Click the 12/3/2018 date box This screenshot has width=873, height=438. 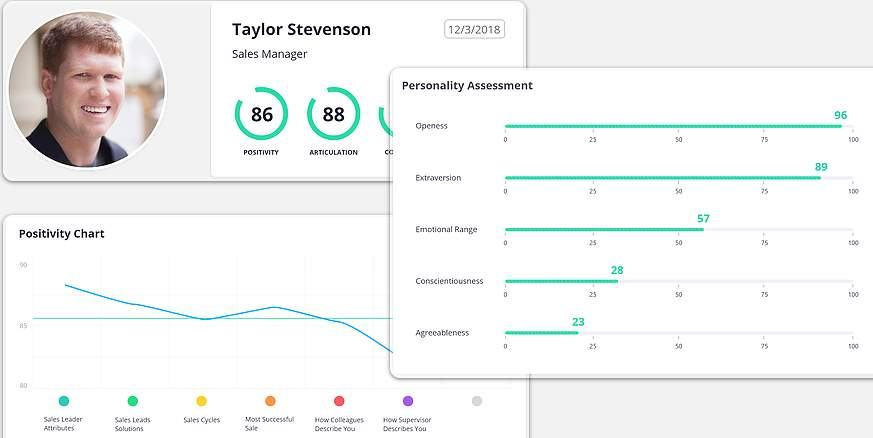click(474, 30)
